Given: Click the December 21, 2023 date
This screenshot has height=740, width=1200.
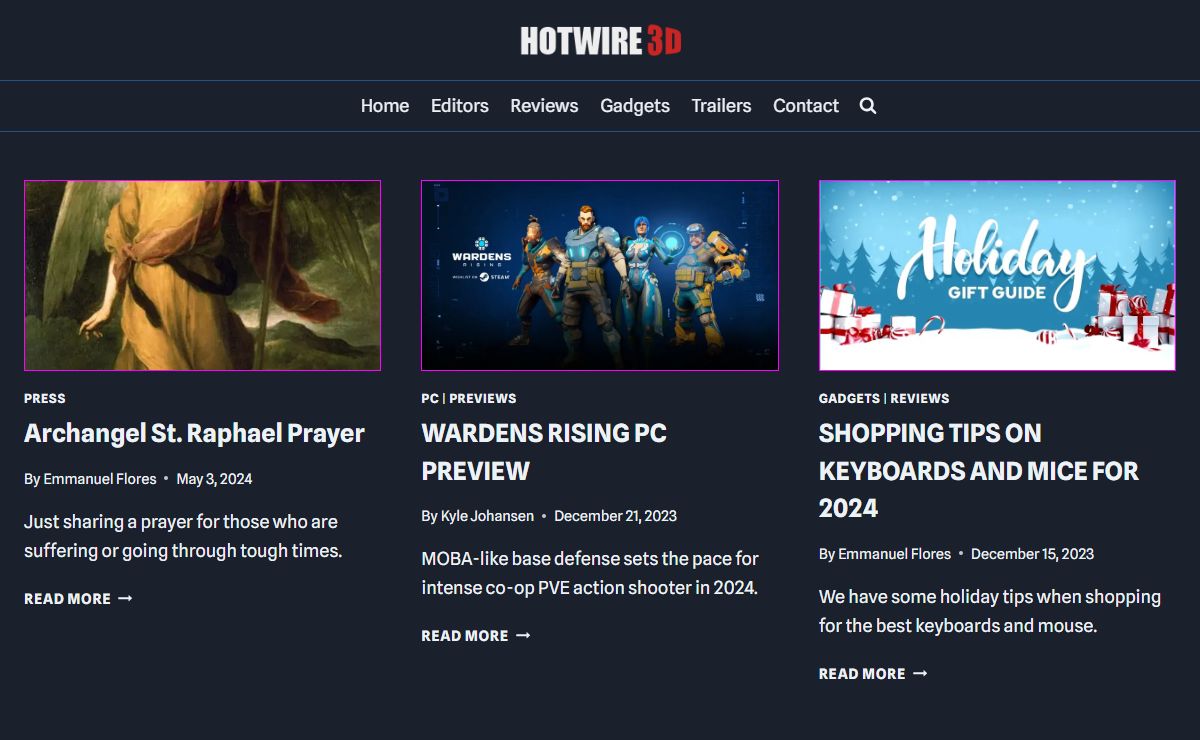Looking at the screenshot, I should 615,516.
